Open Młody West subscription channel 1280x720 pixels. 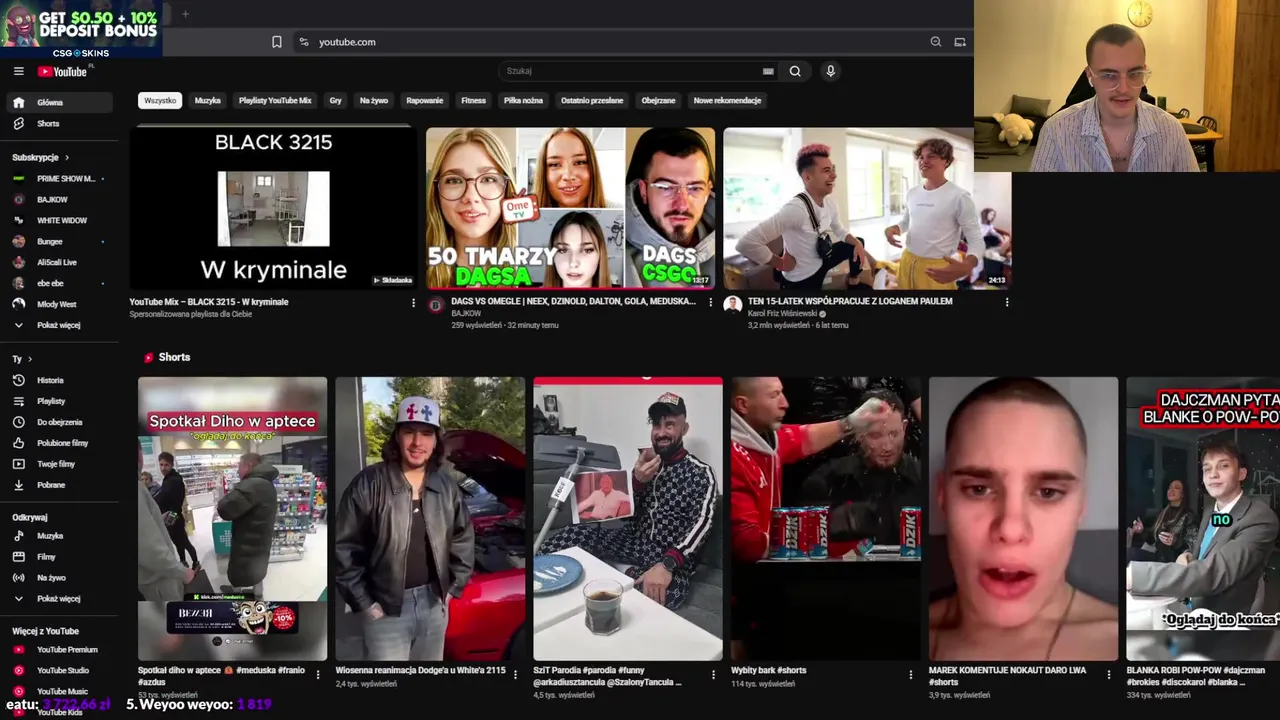(60, 304)
